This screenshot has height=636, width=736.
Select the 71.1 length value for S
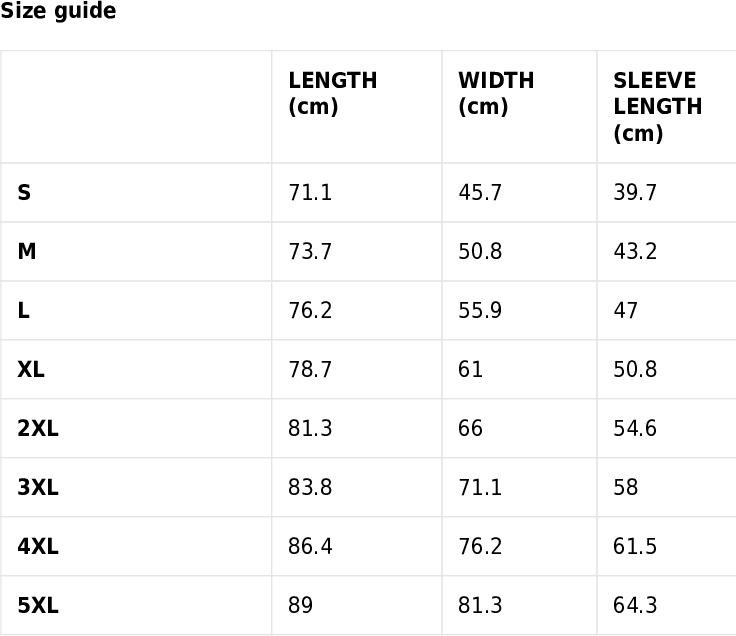(310, 192)
